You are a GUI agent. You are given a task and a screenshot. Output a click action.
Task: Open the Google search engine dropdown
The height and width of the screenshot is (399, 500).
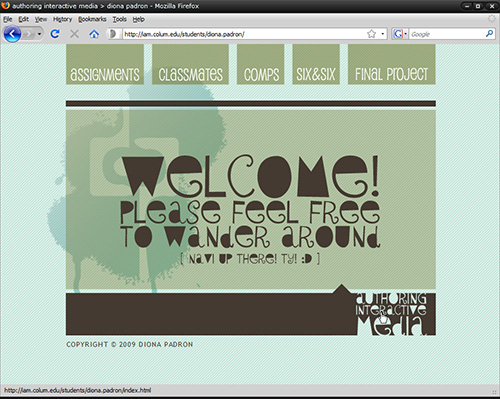coord(400,34)
